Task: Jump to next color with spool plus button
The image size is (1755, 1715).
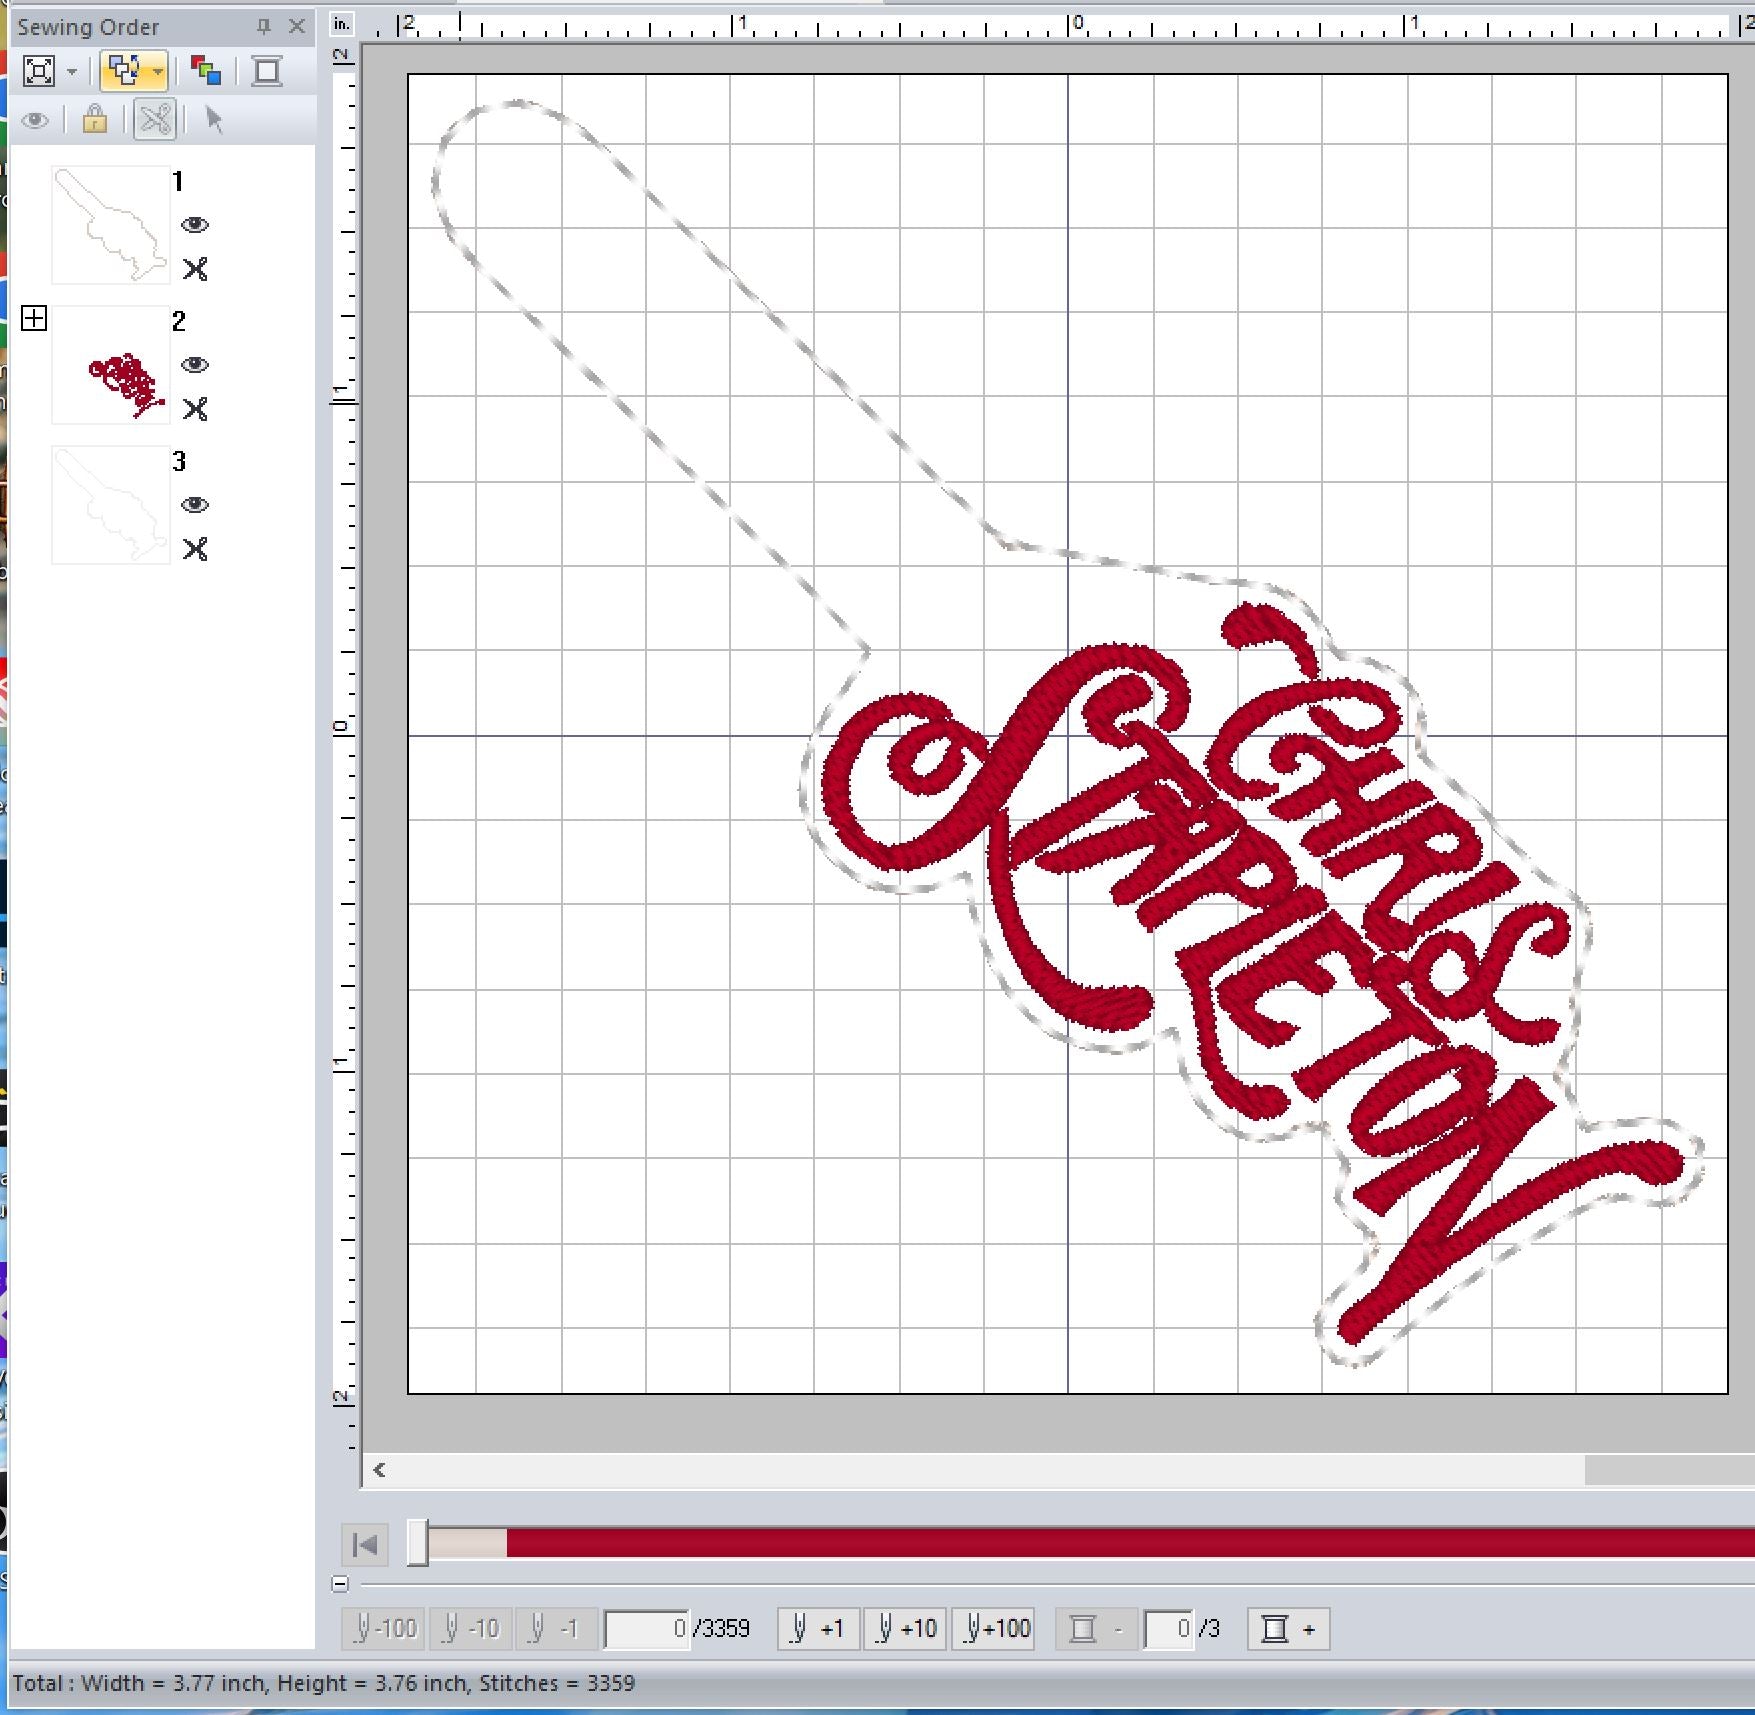Action: point(1288,1629)
